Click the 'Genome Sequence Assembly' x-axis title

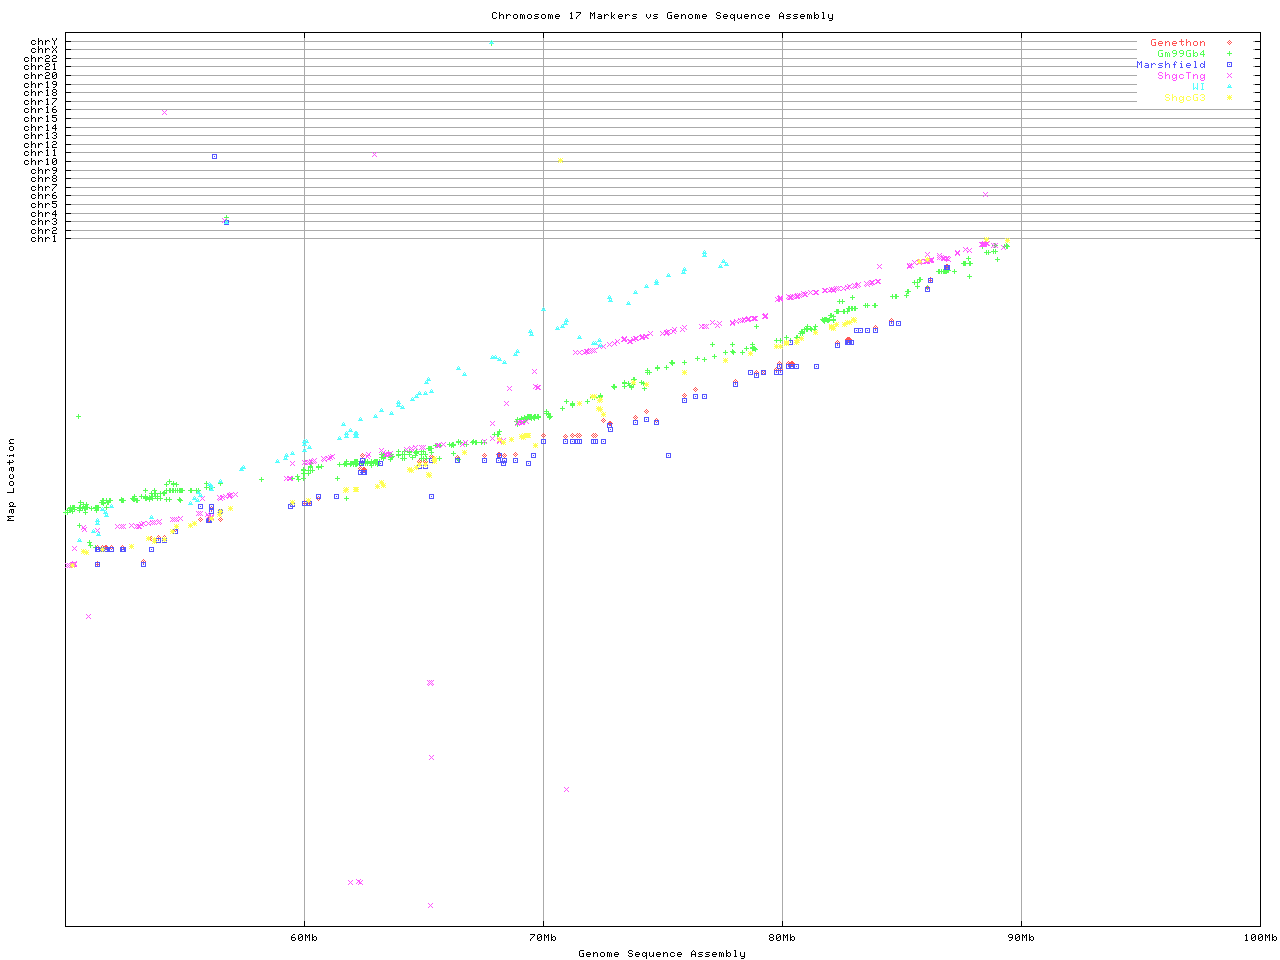tap(662, 954)
